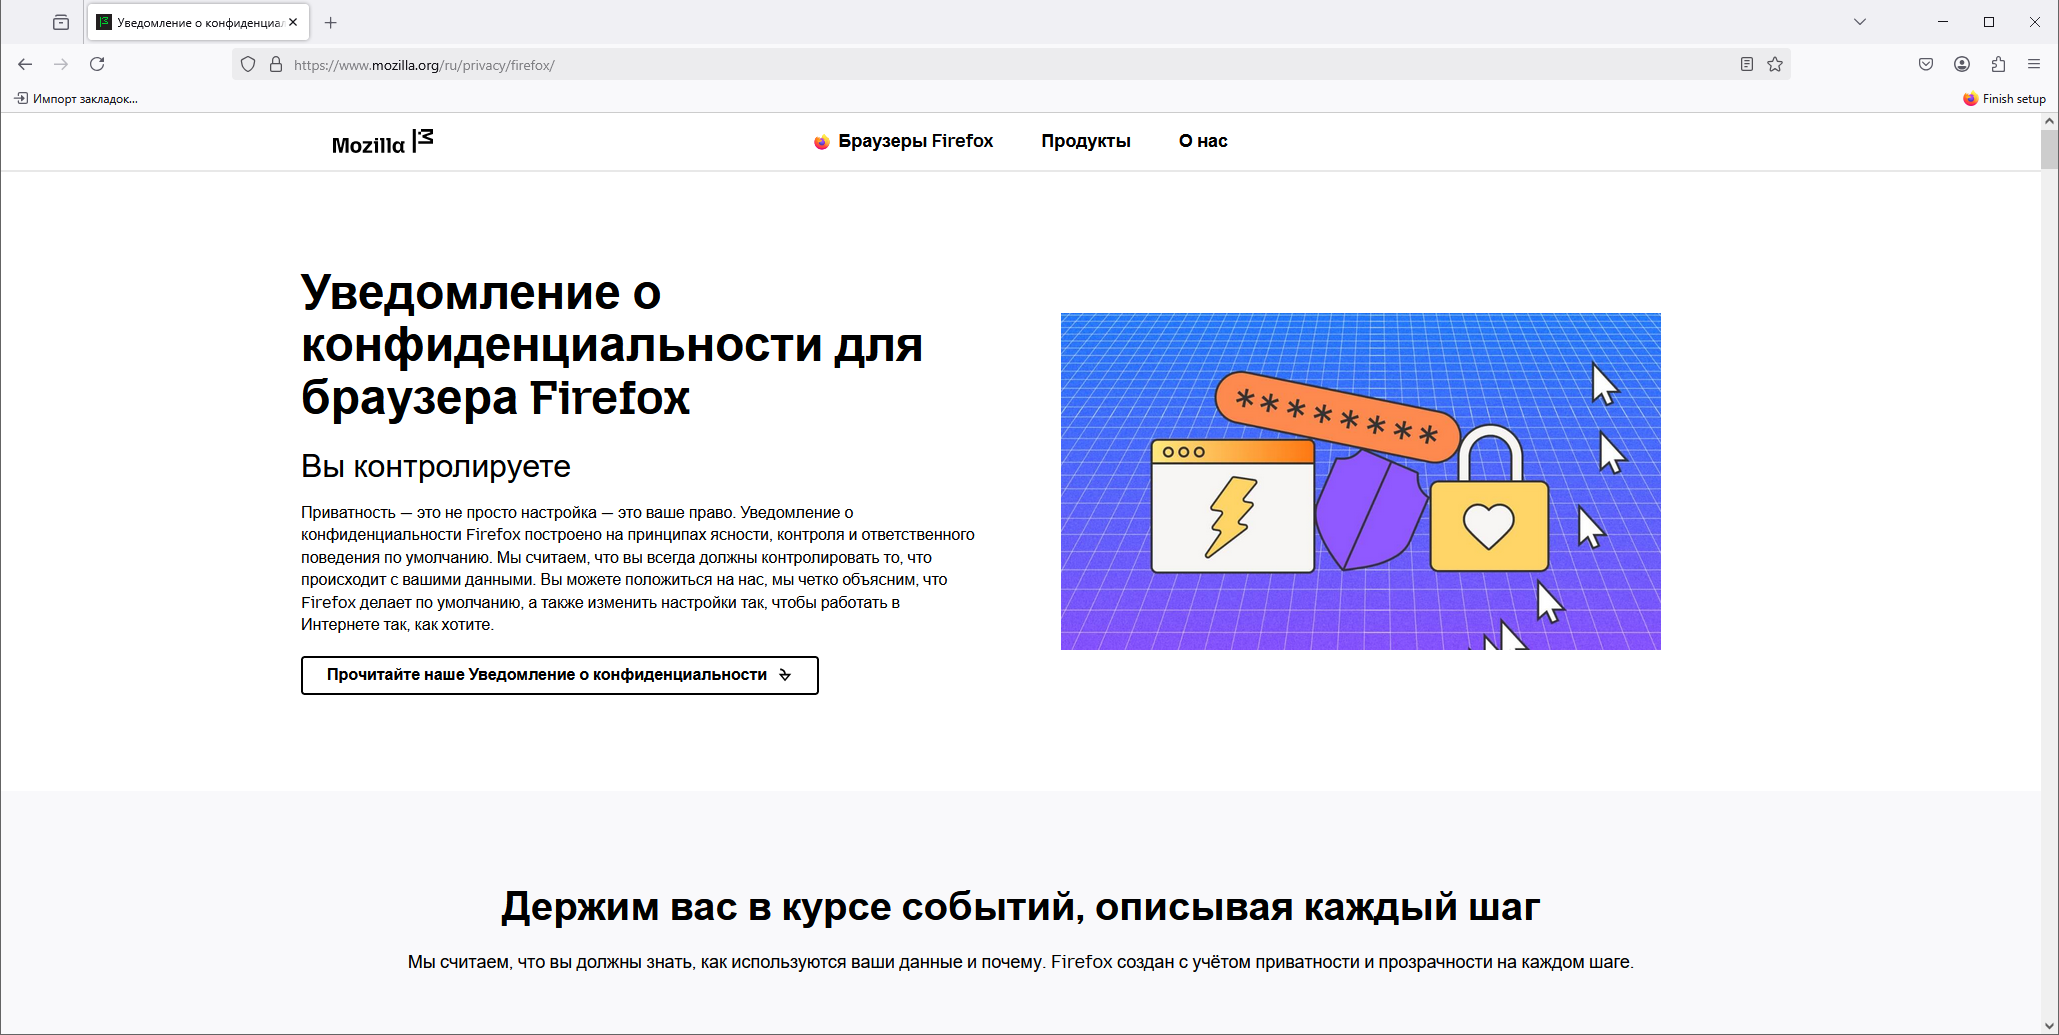Go back with the back arrow
The width and height of the screenshot is (2059, 1035).
25,64
